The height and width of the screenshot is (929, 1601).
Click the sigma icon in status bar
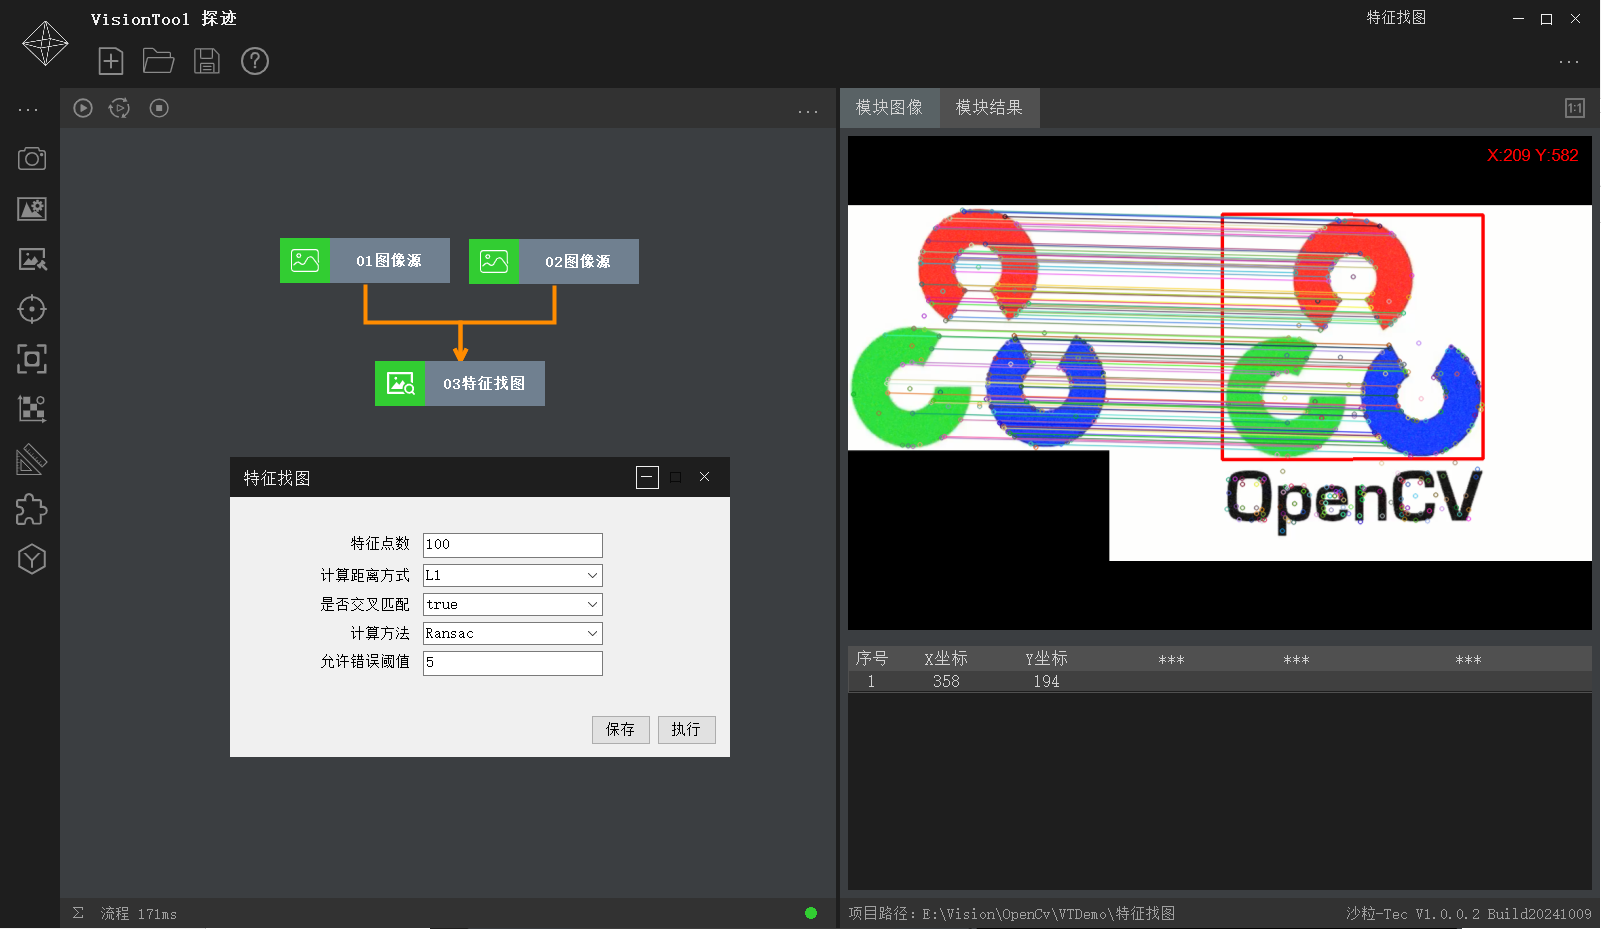click(x=78, y=913)
